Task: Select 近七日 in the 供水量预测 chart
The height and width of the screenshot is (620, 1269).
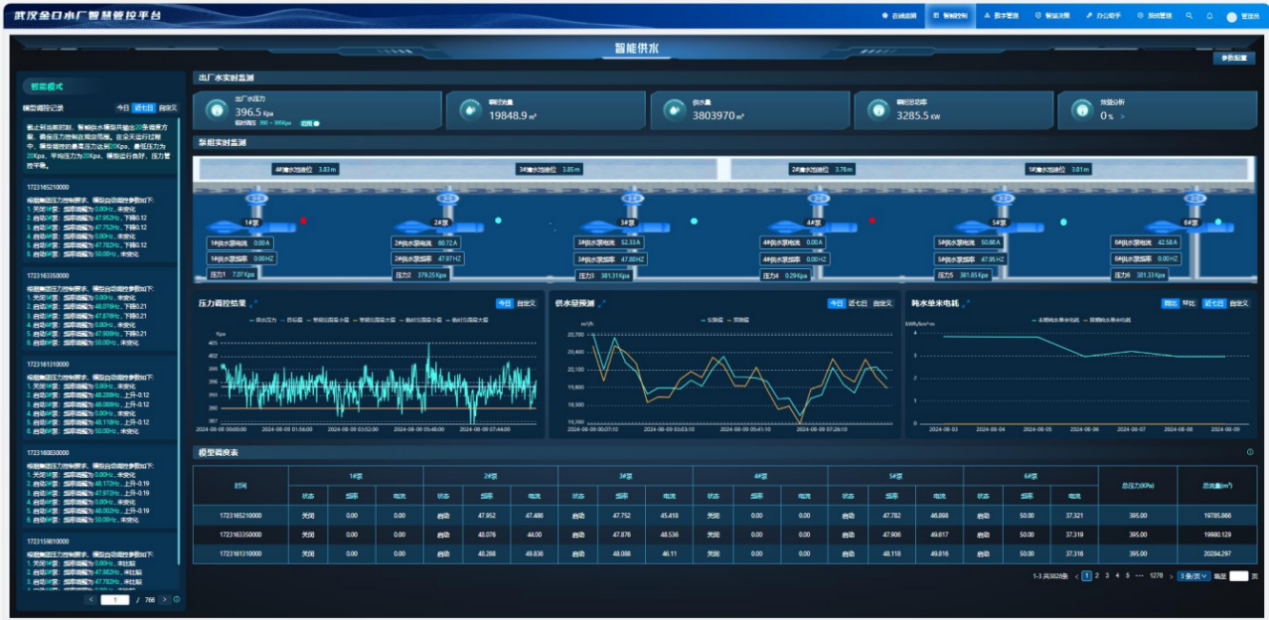Action: point(858,304)
